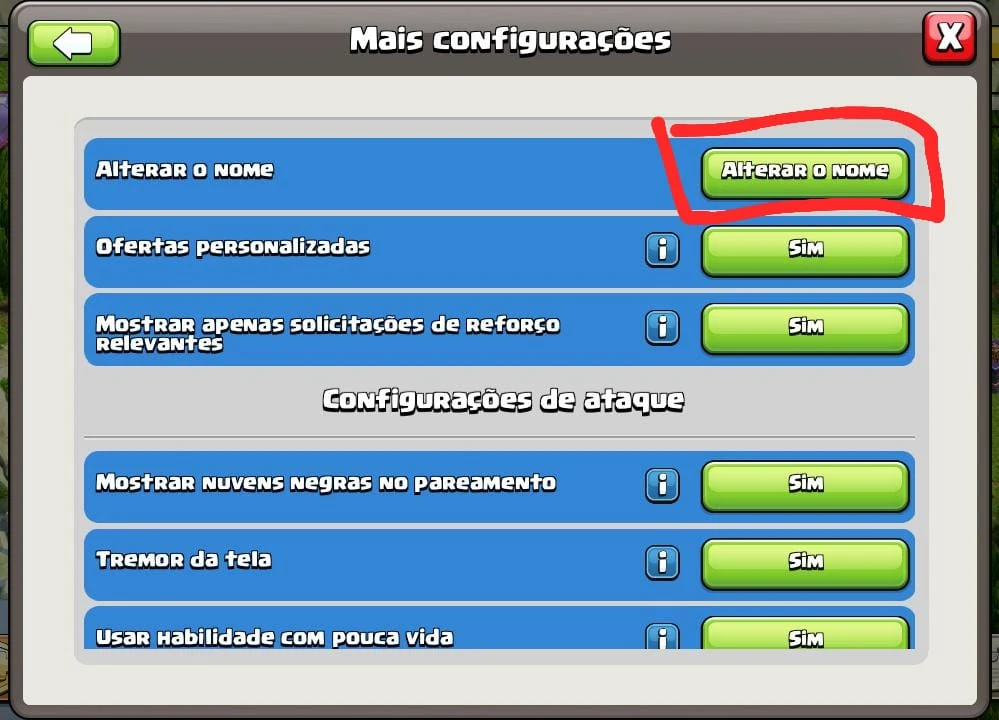Viewport: 999px width, 720px height.
Task: Open info for Usar habilidade com pouca vida
Action: point(662,636)
